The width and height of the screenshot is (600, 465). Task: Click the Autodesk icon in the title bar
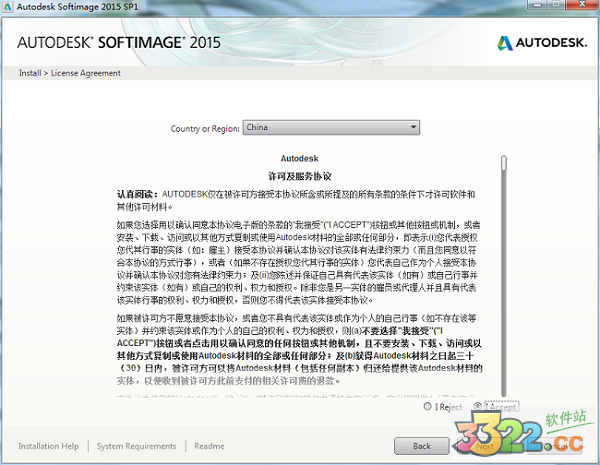[x=9, y=8]
